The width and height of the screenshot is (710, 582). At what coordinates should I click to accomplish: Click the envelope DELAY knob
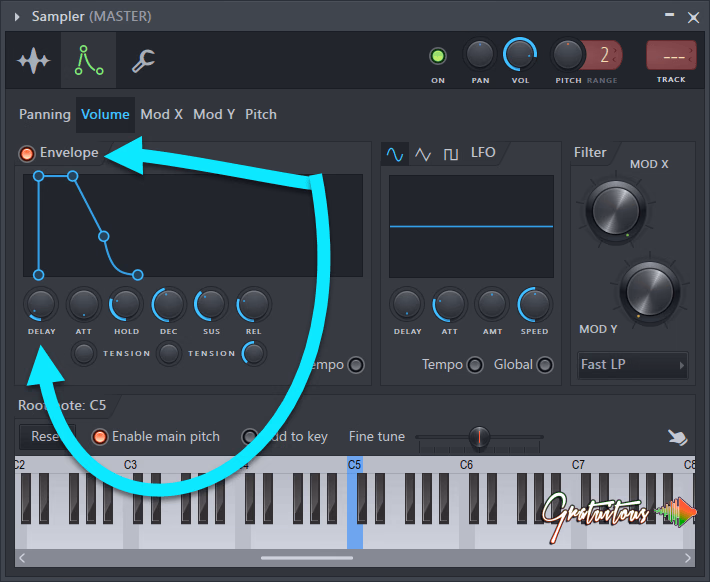coord(41,303)
